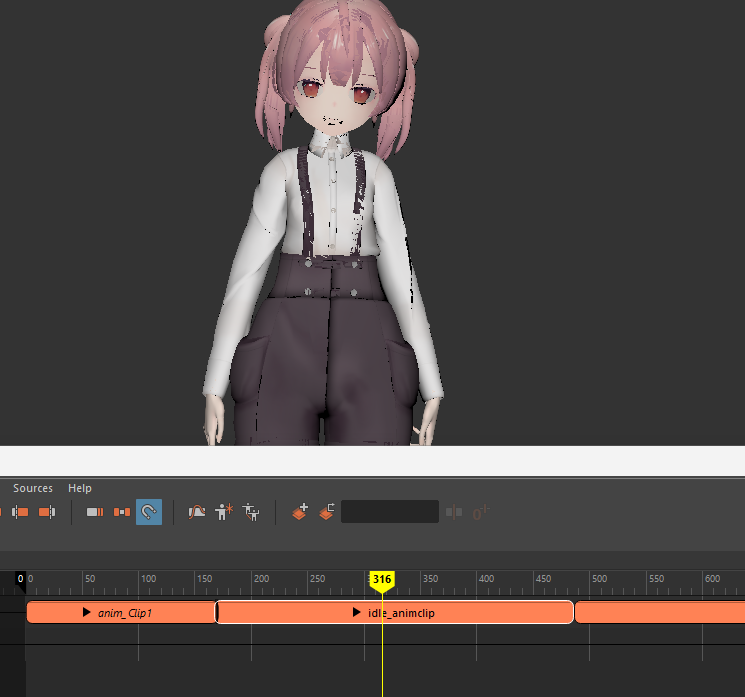The width and height of the screenshot is (745, 697).
Task: Click the dark text field in the toolbar
Action: (390, 512)
